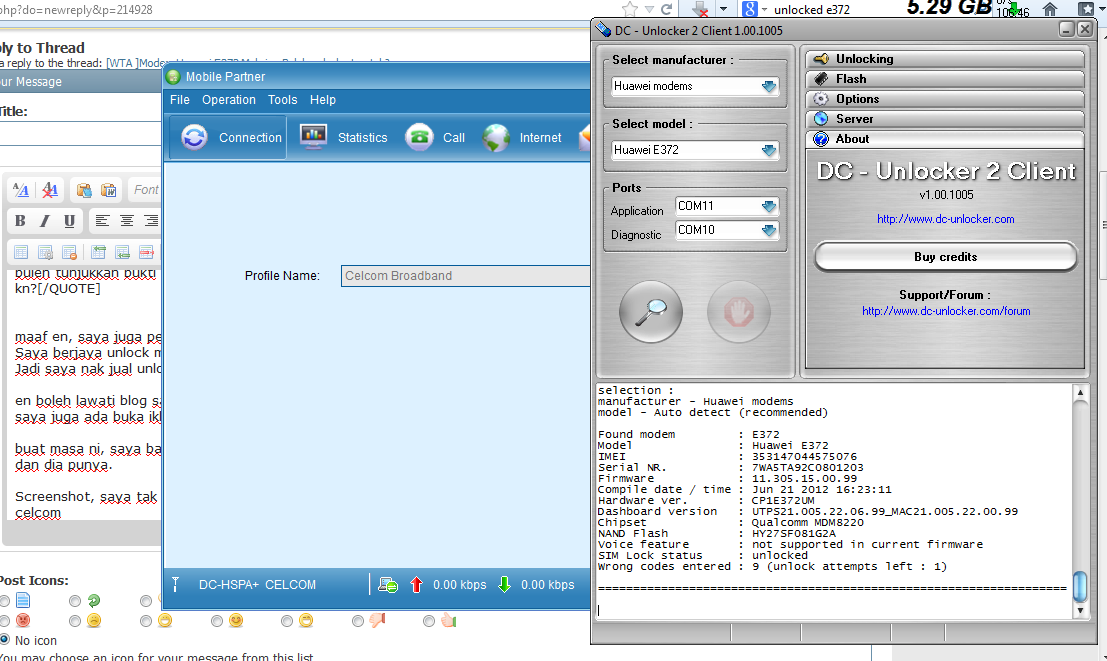Expand the Options section in DC-Unlocker
1107x661 pixels.
pos(945,99)
